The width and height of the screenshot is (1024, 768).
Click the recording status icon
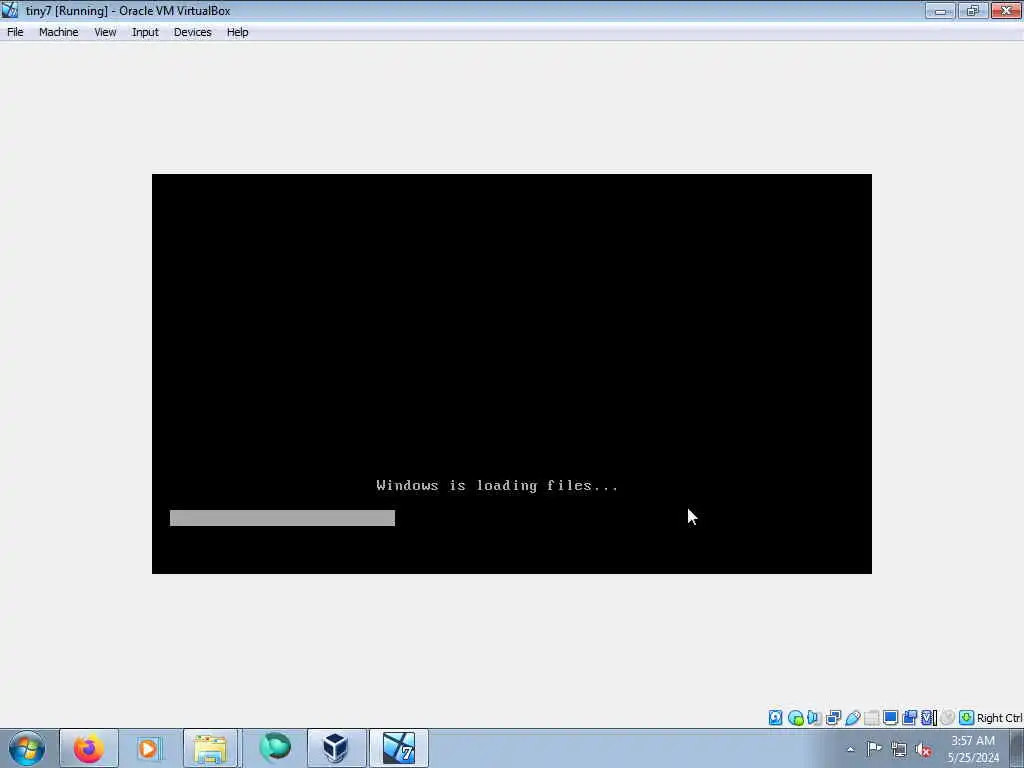click(909, 718)
